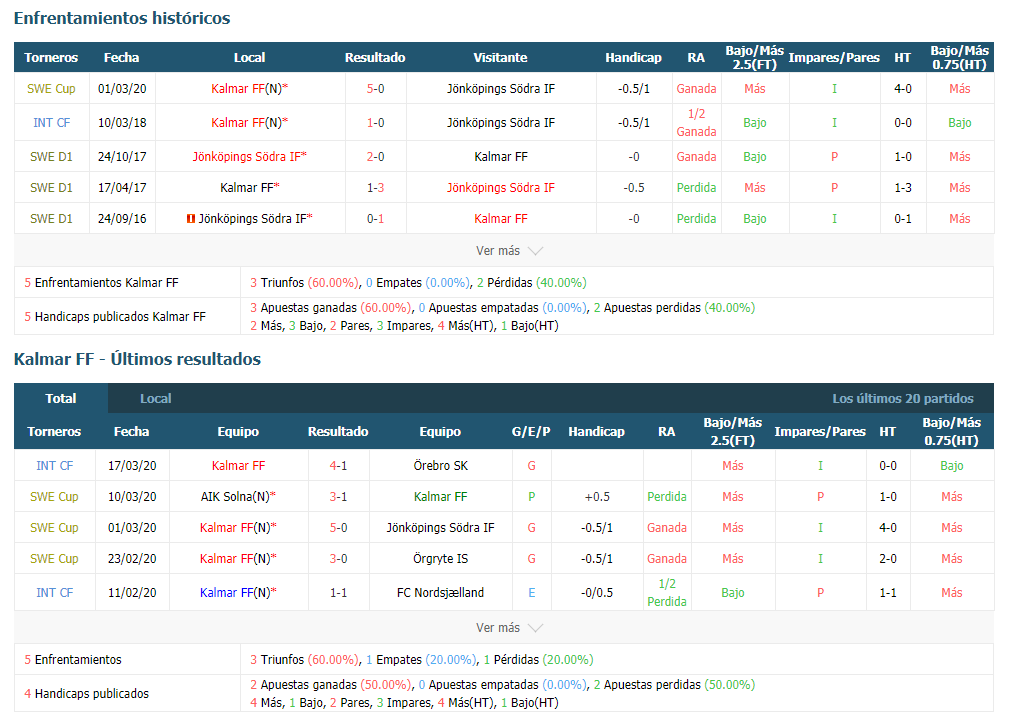Expand 'Ver más' under Kalmar FF latest results
1012x714 pixels.
(x=509, y=627)
